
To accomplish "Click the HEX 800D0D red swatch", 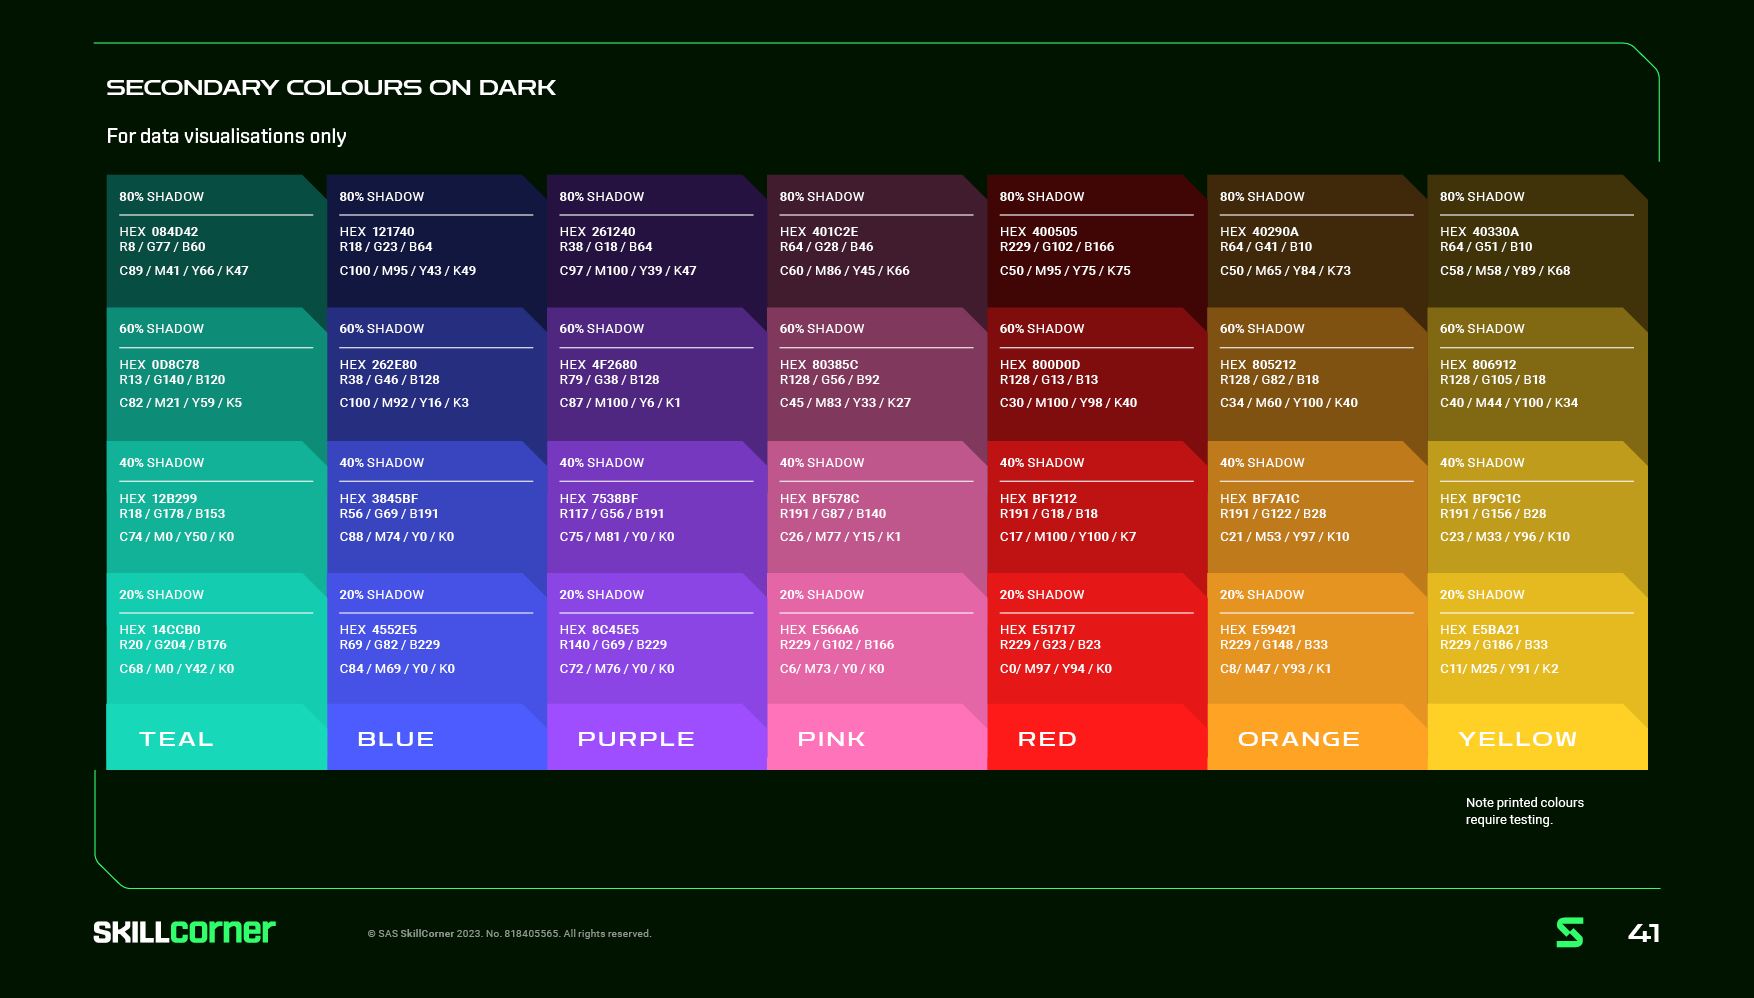I will click(1097, 374).
